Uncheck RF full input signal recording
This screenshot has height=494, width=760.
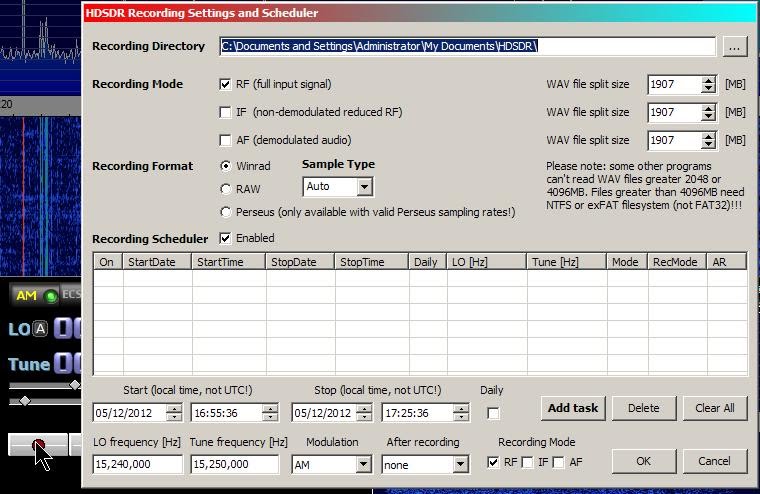(x=225, y=84)
